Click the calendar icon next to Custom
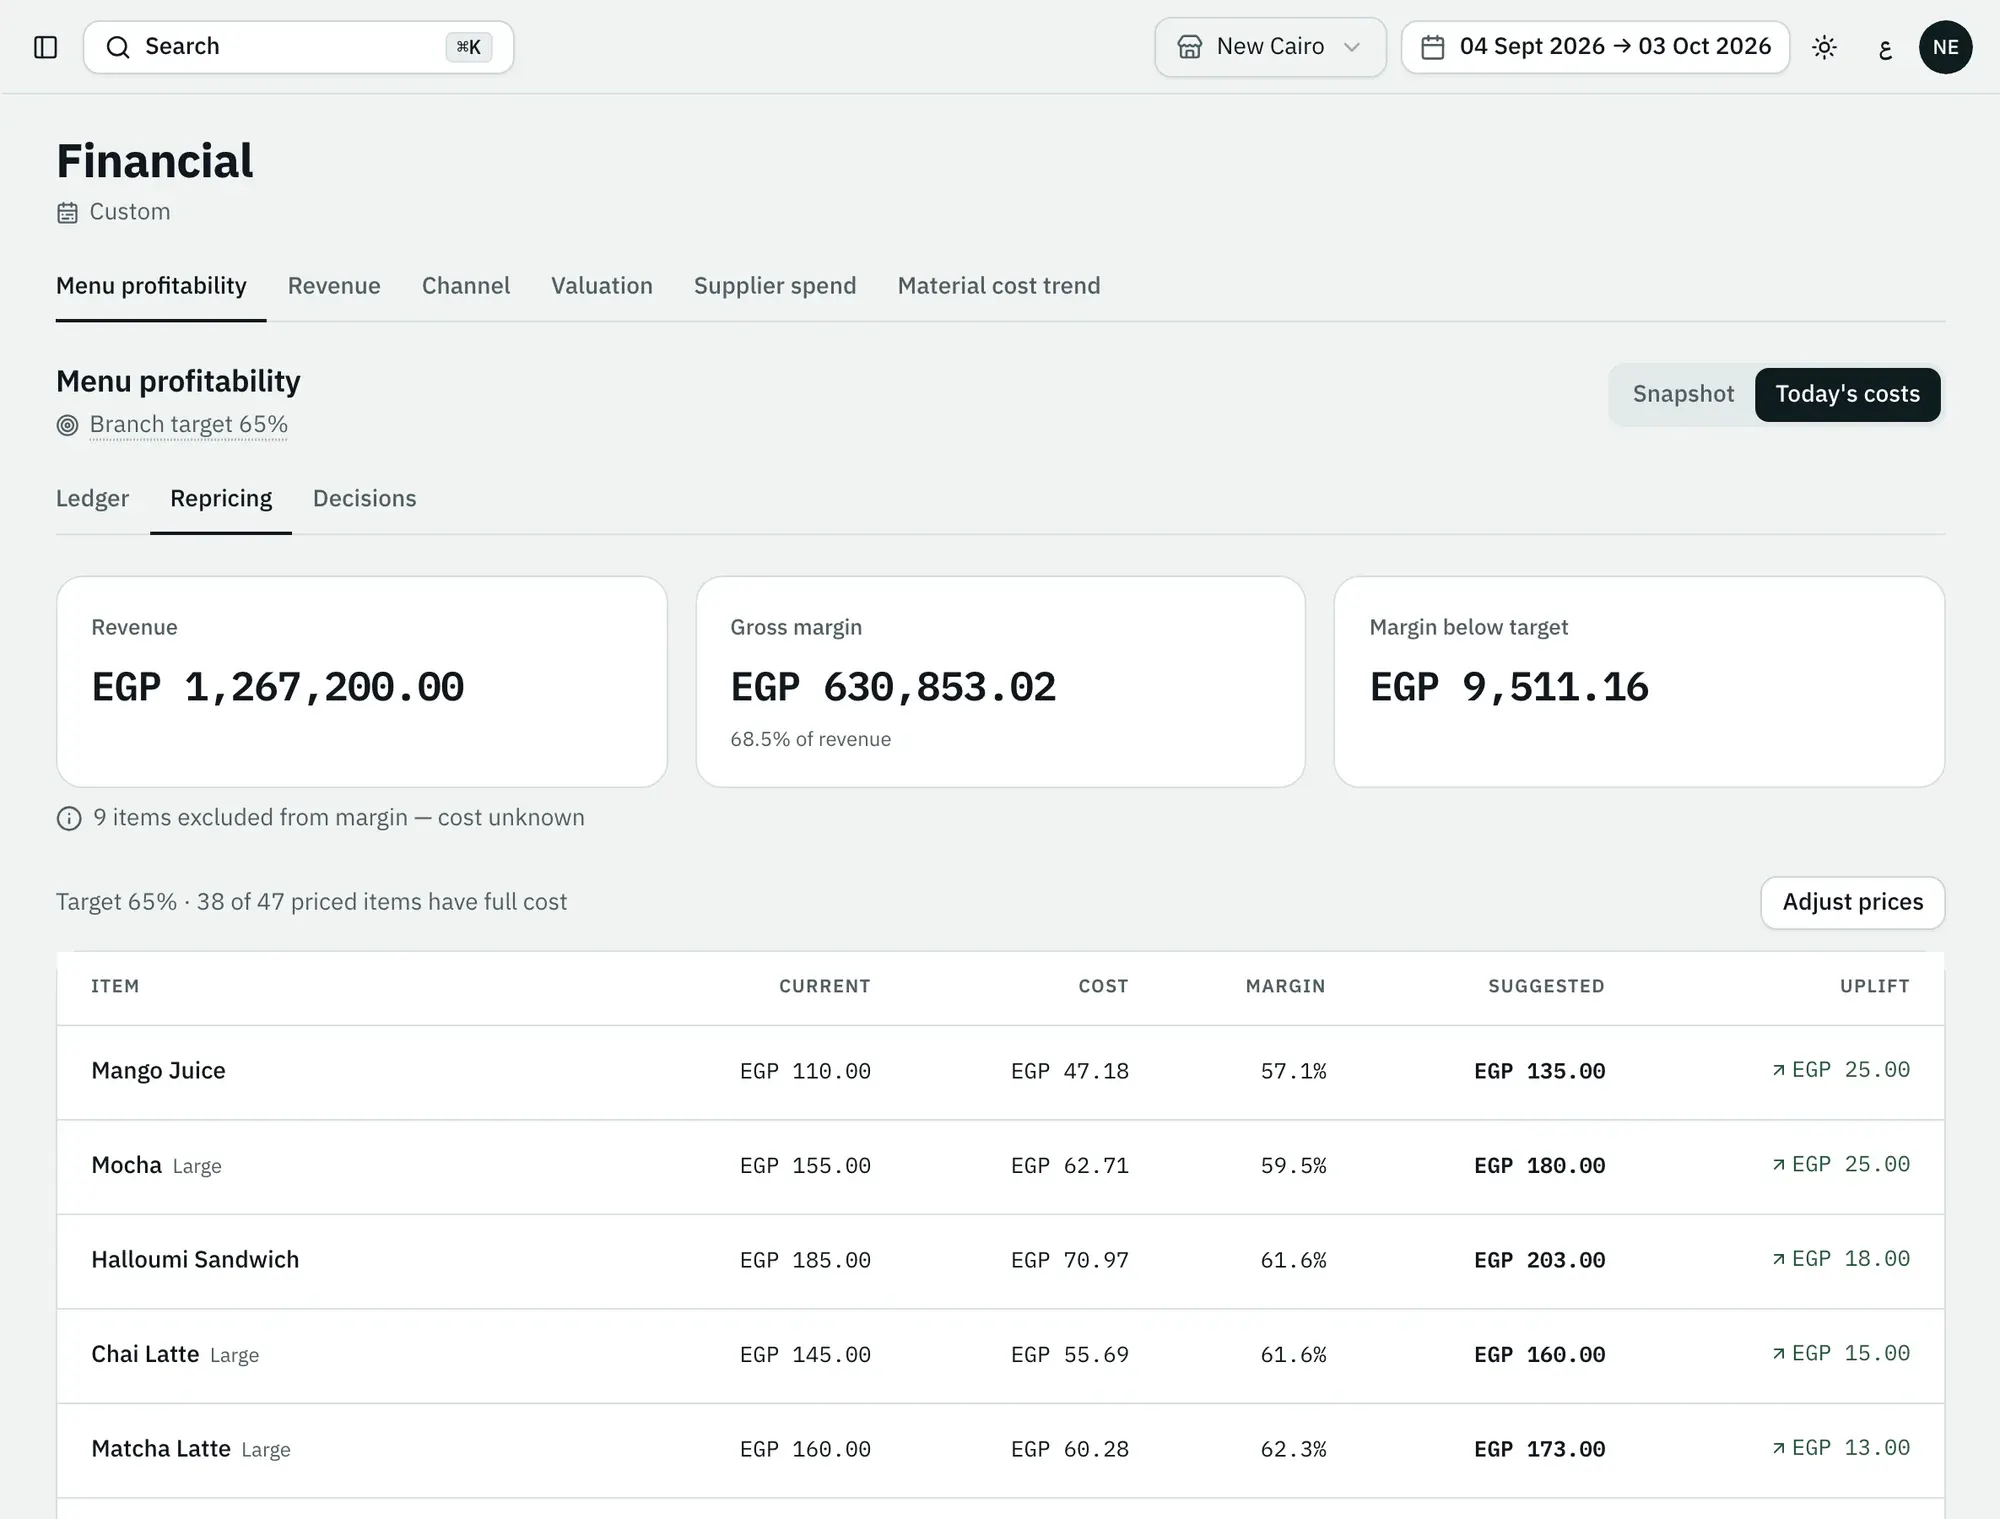Image resolution: width=2000 pixels, height=1519 pixels. click(67, 213)
